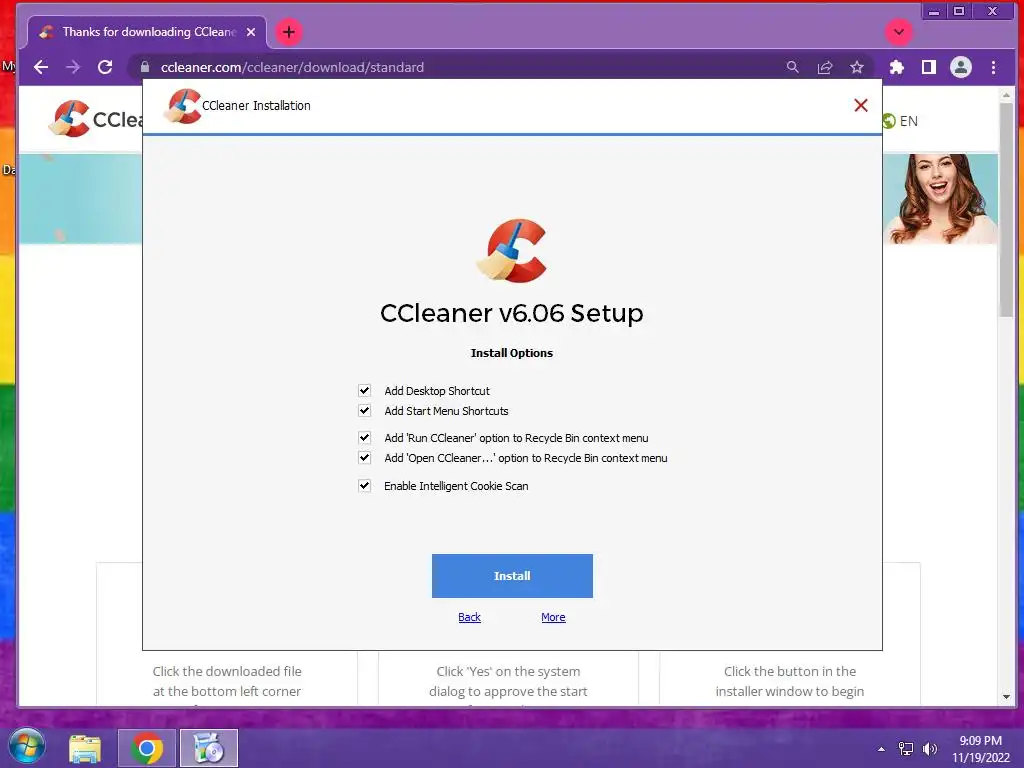Open a new browser tab
Screen dimensions: 1024x768
pos(289,32)
